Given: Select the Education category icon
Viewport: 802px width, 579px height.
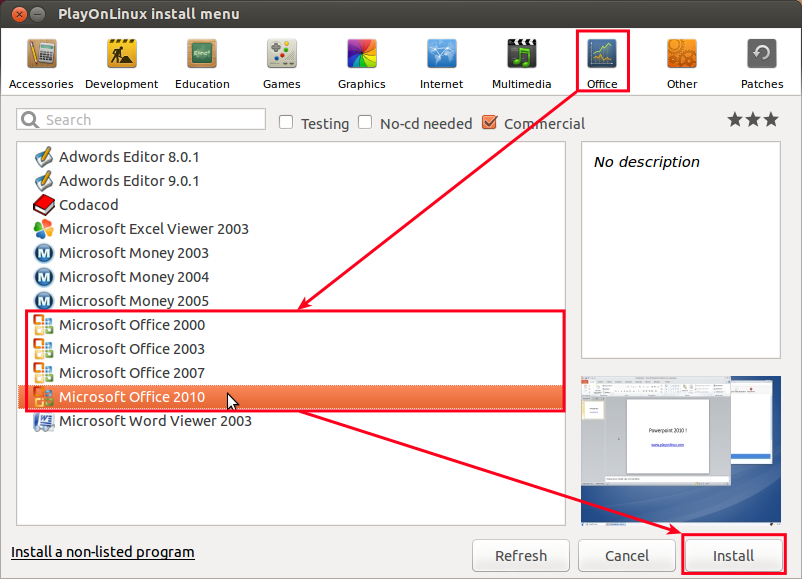Looking at the screenshot, I should click(201, 55).
